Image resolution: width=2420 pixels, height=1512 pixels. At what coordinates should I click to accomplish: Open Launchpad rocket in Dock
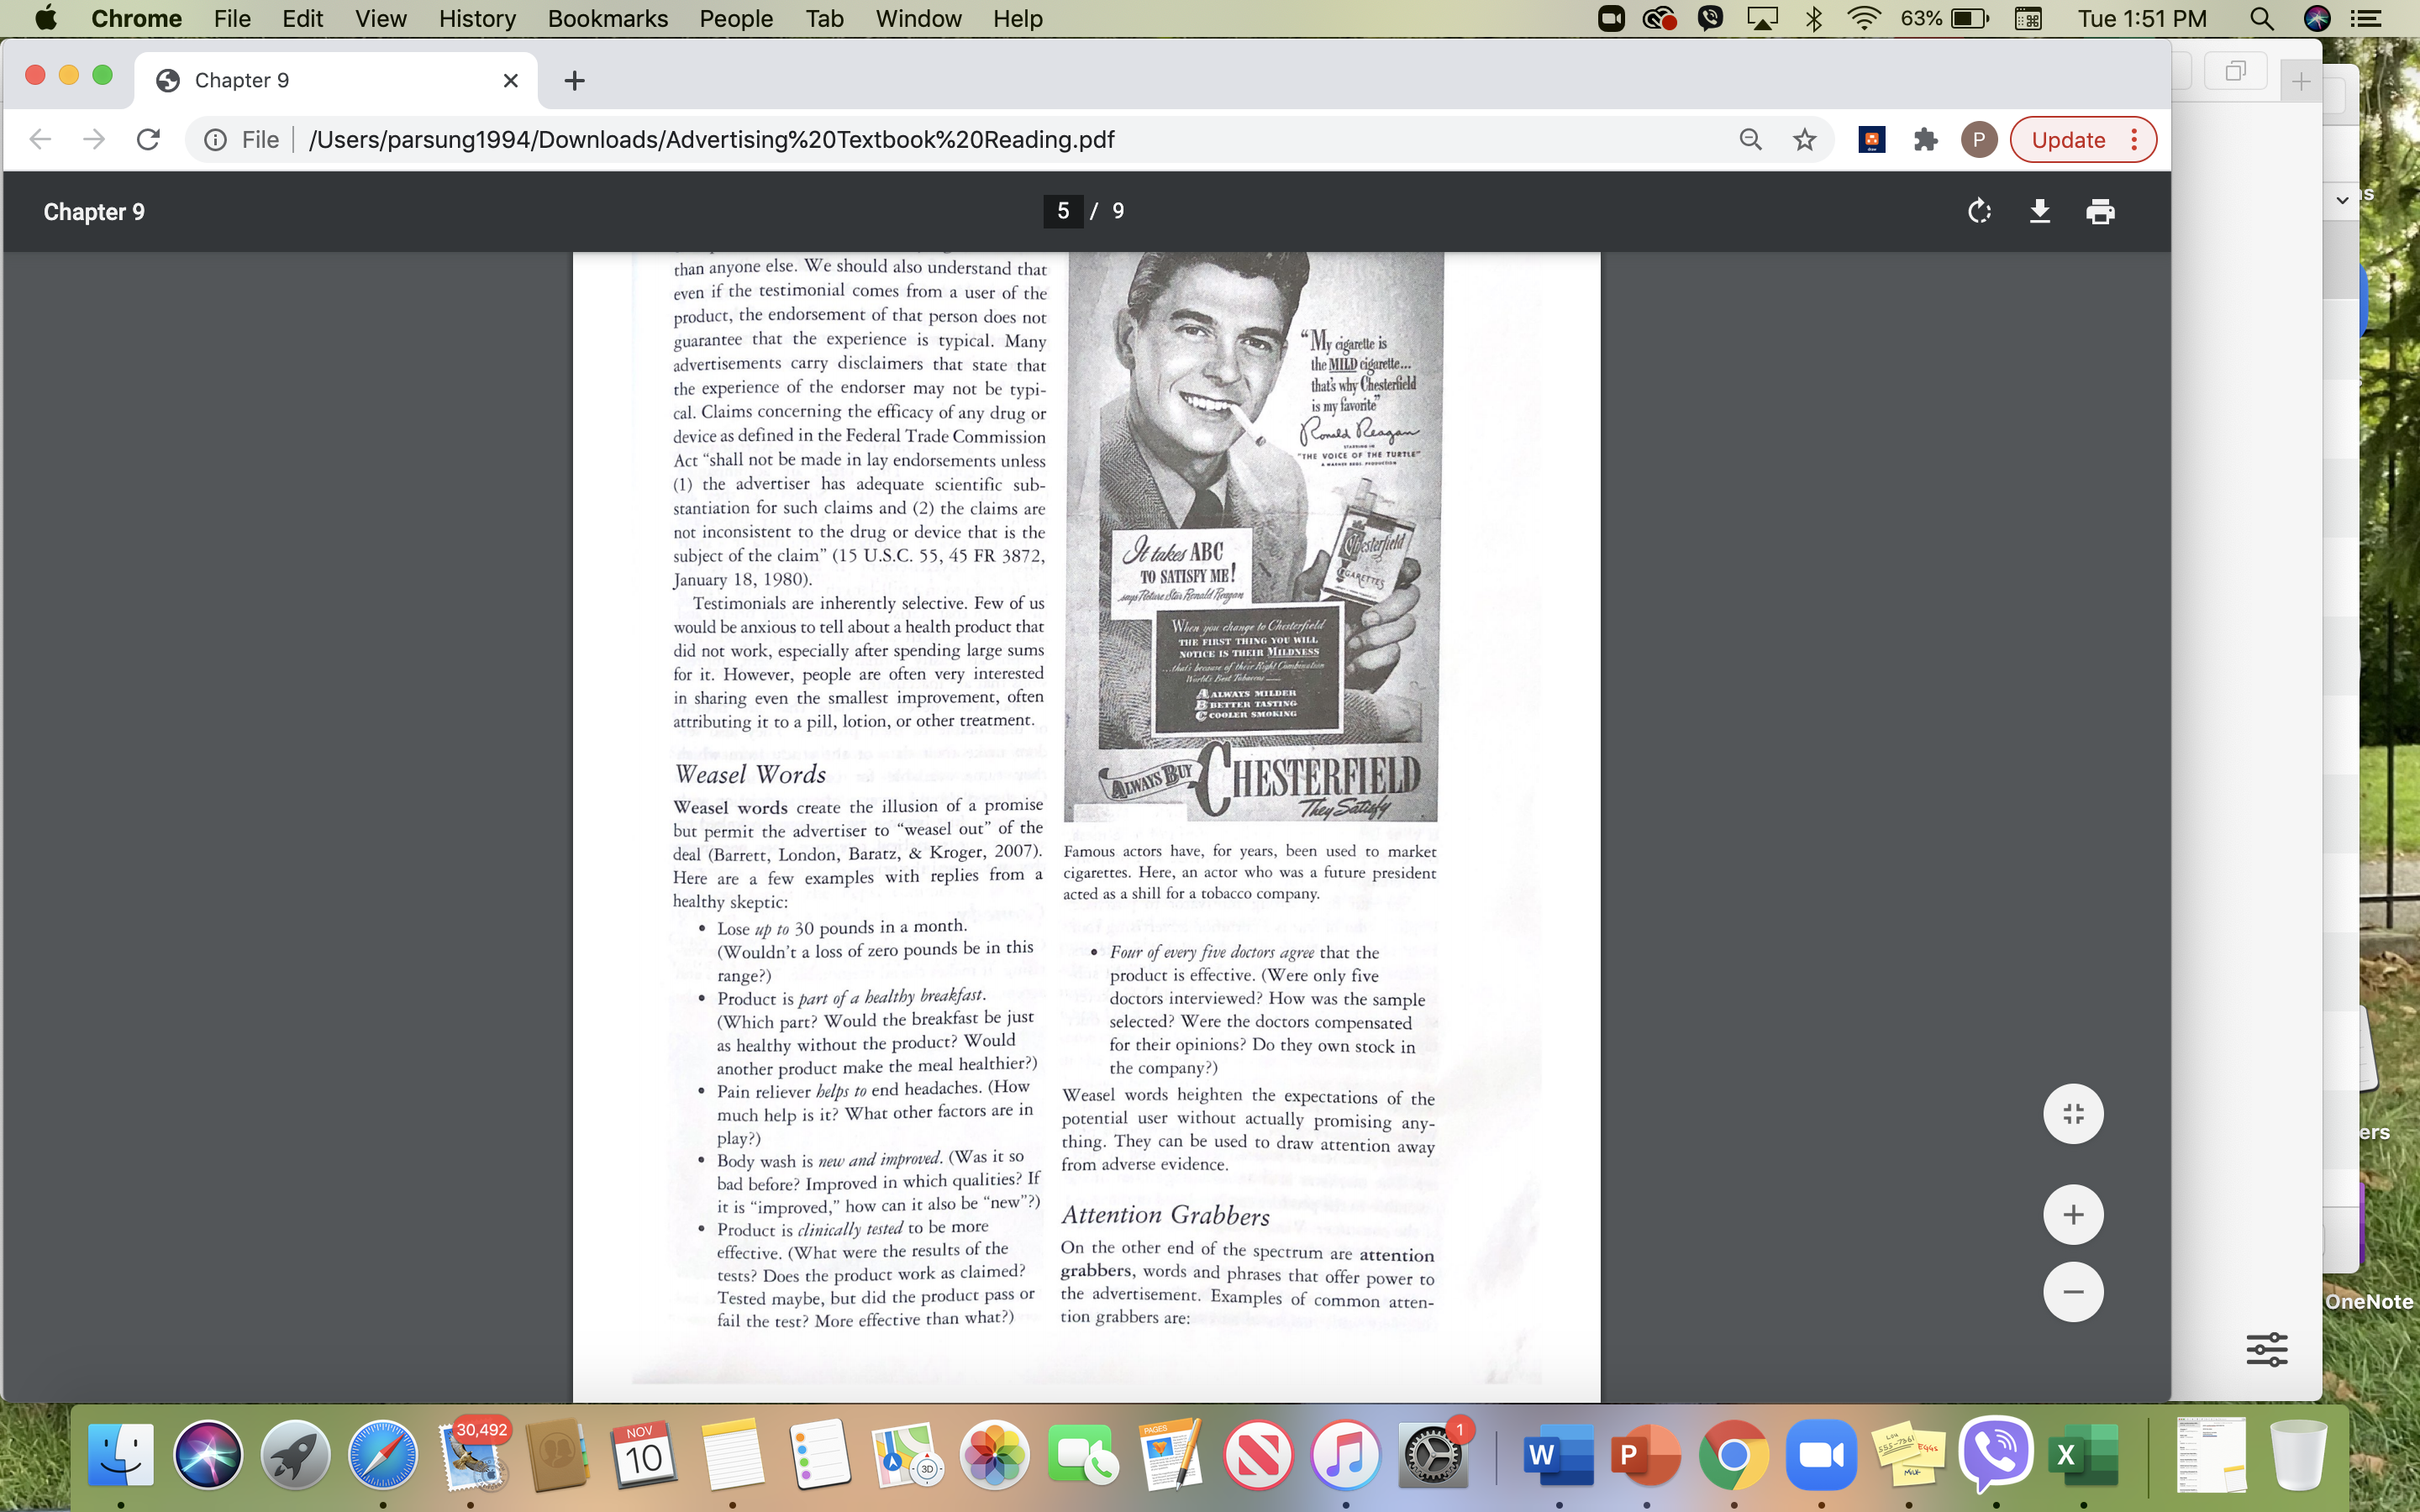[295, 1454]
